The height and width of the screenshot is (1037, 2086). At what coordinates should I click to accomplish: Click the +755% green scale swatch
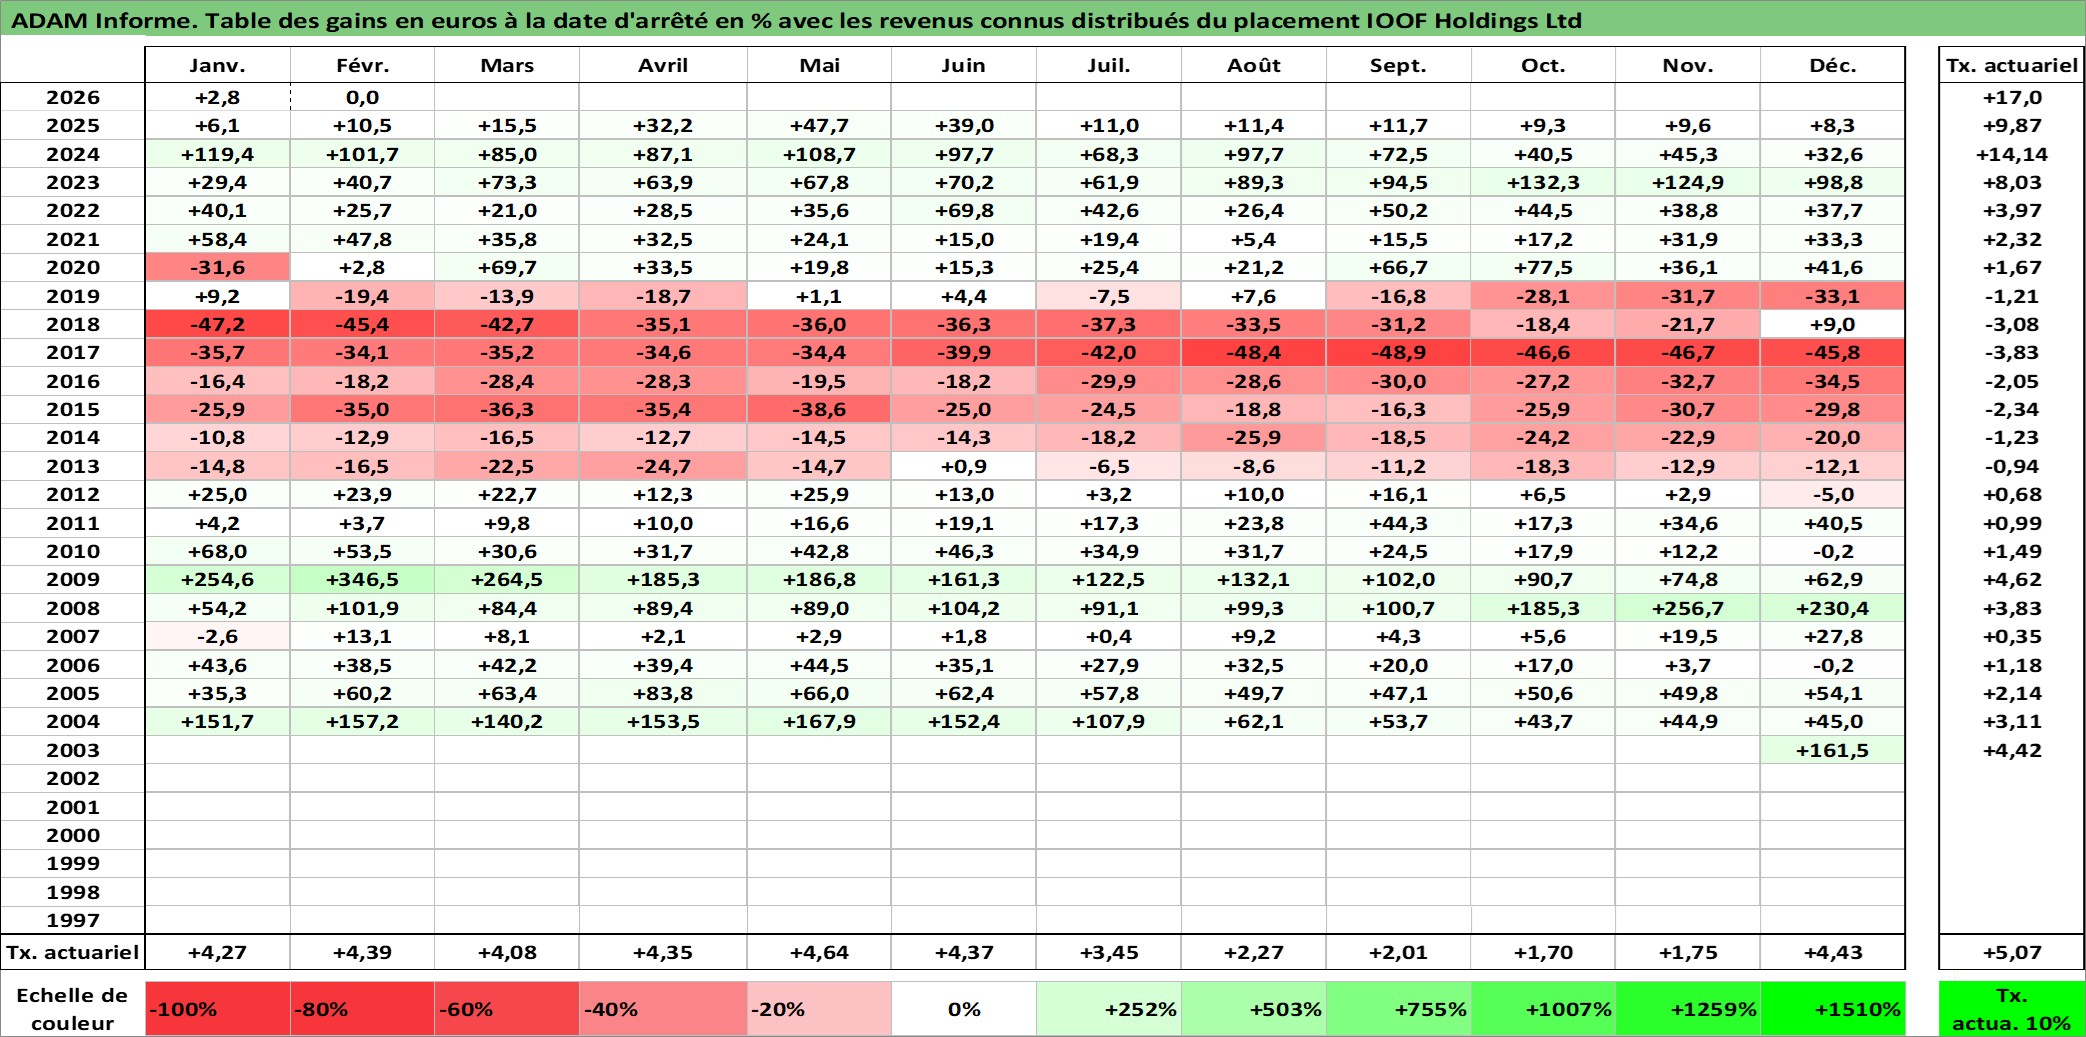(x=1398, y=1009)
